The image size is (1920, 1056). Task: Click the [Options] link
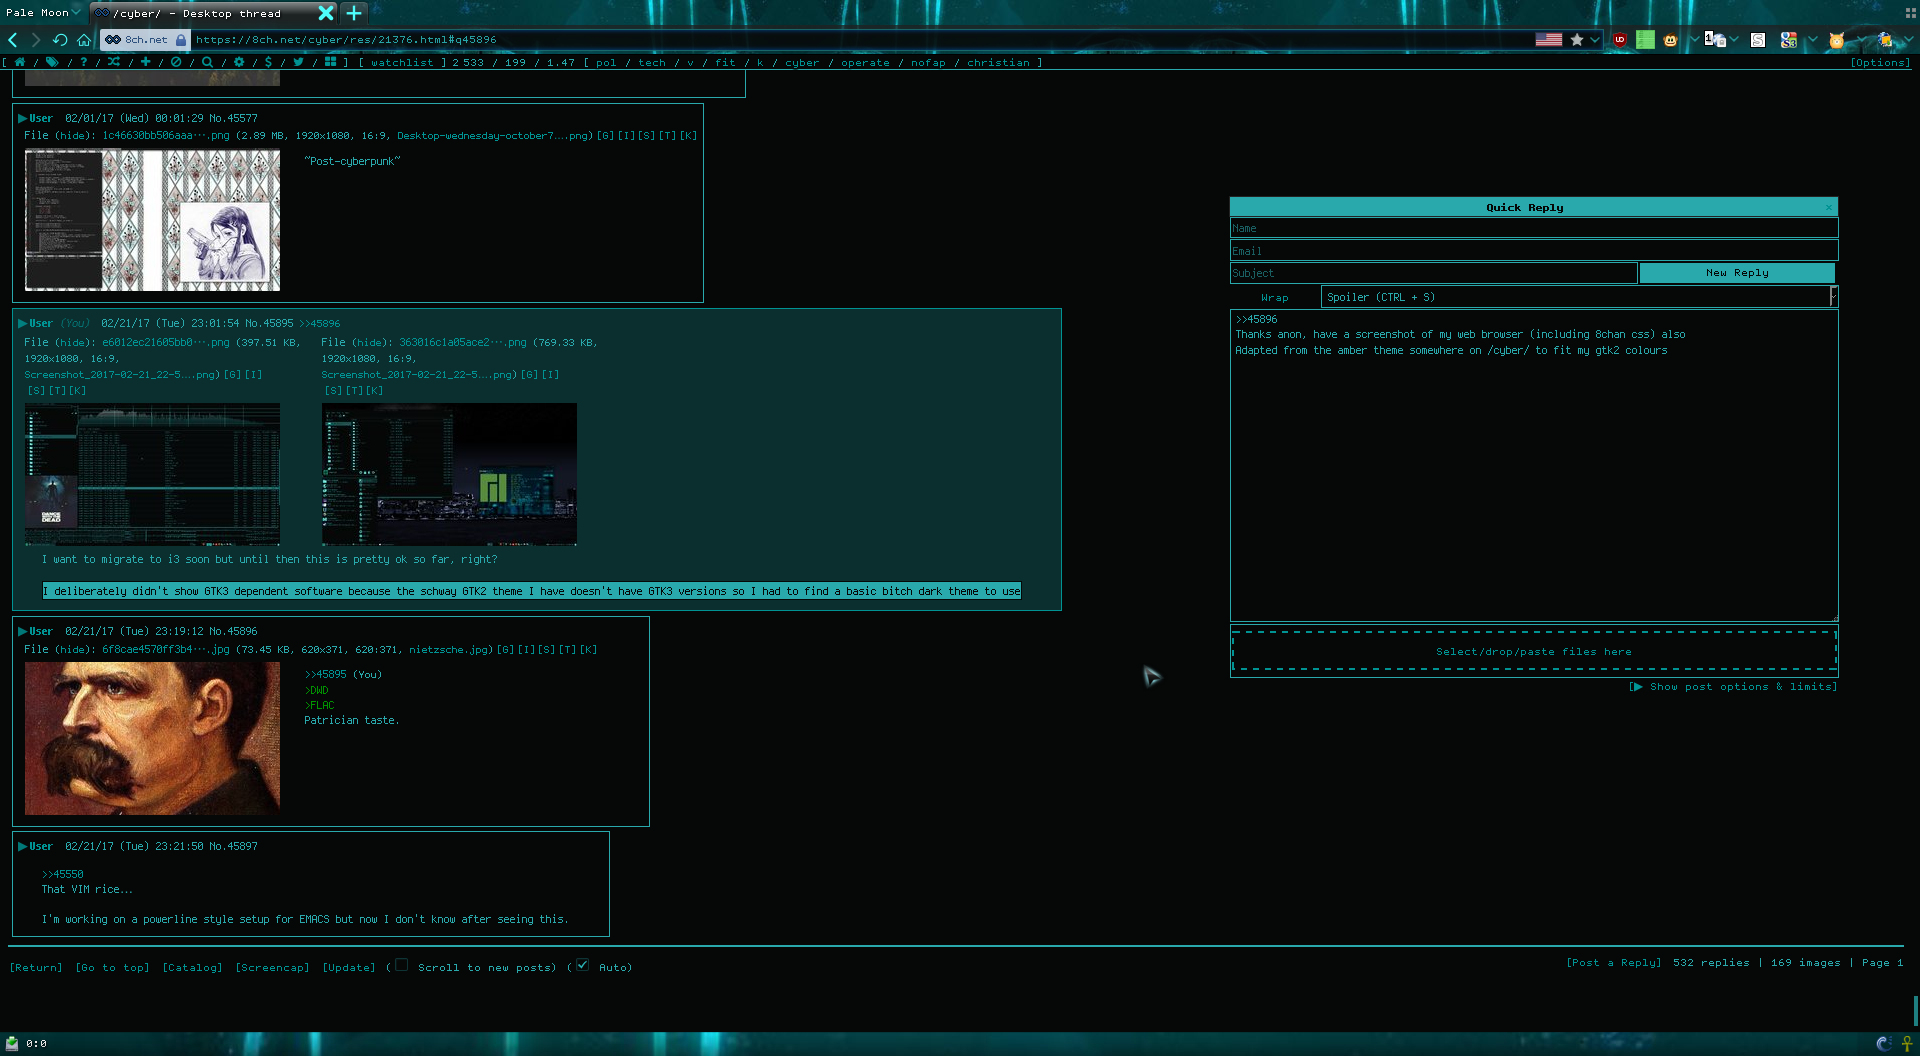(x=1880, y=62)
